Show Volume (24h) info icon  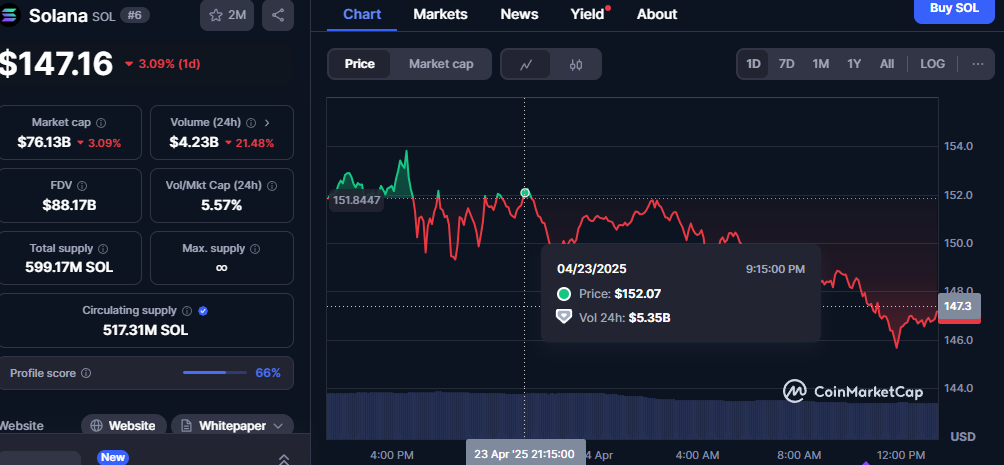pos(251,122)
